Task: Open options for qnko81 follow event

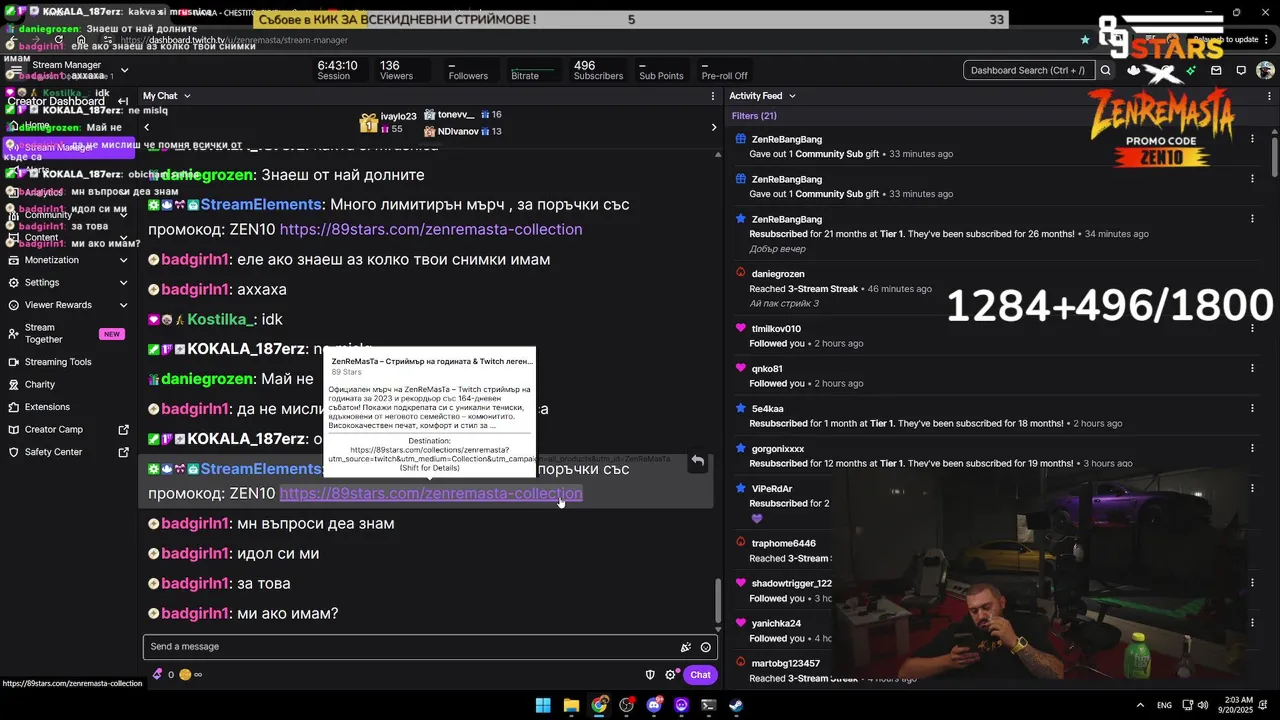Action: 1252,368
